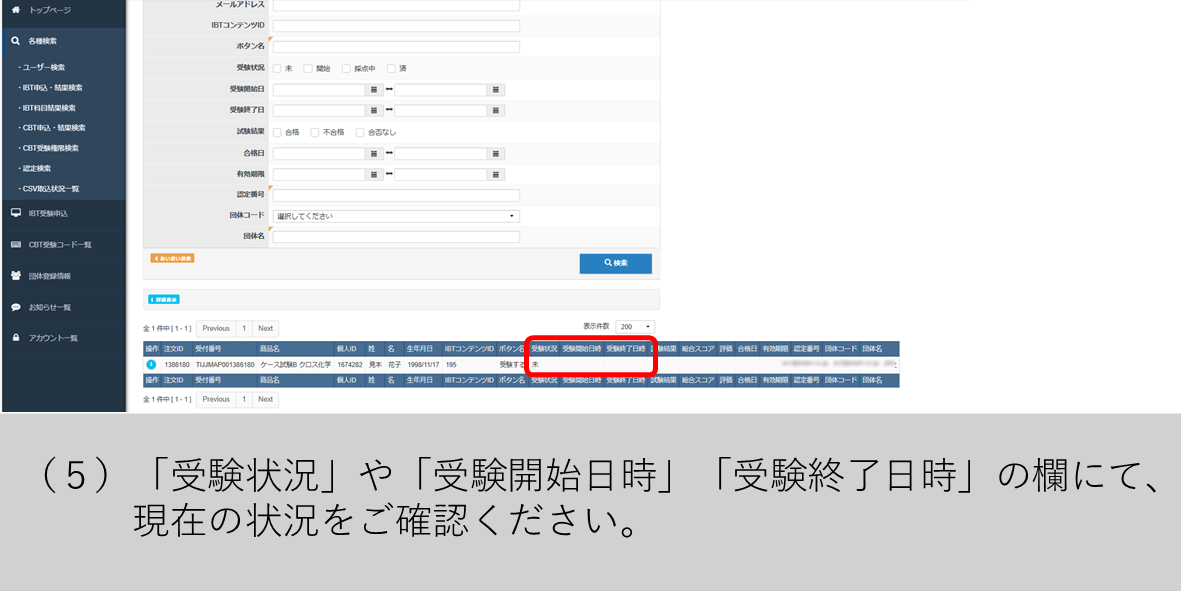Open calendar for 合格日 start field
This screenshot has height=591, width=1181.
(x=374, y=154)
